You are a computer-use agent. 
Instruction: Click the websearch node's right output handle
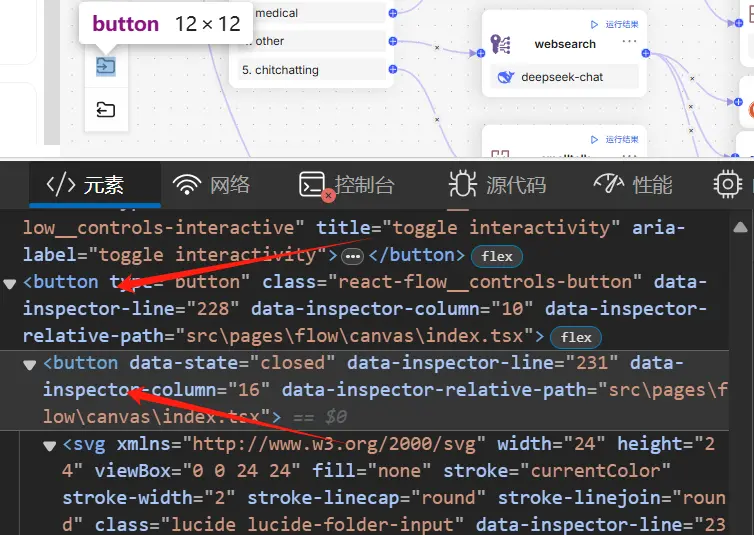[x=646, y=53]
